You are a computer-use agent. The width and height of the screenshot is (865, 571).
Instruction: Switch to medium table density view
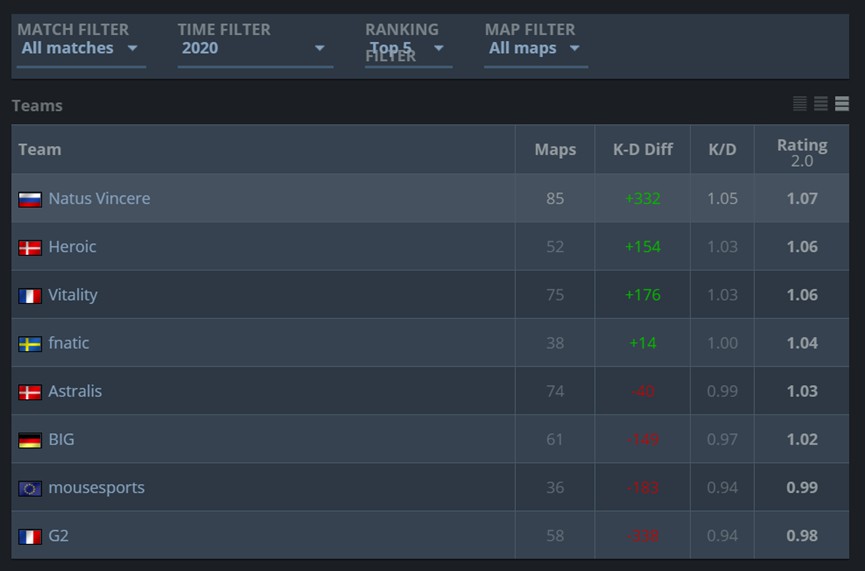[x=821, y=104]
